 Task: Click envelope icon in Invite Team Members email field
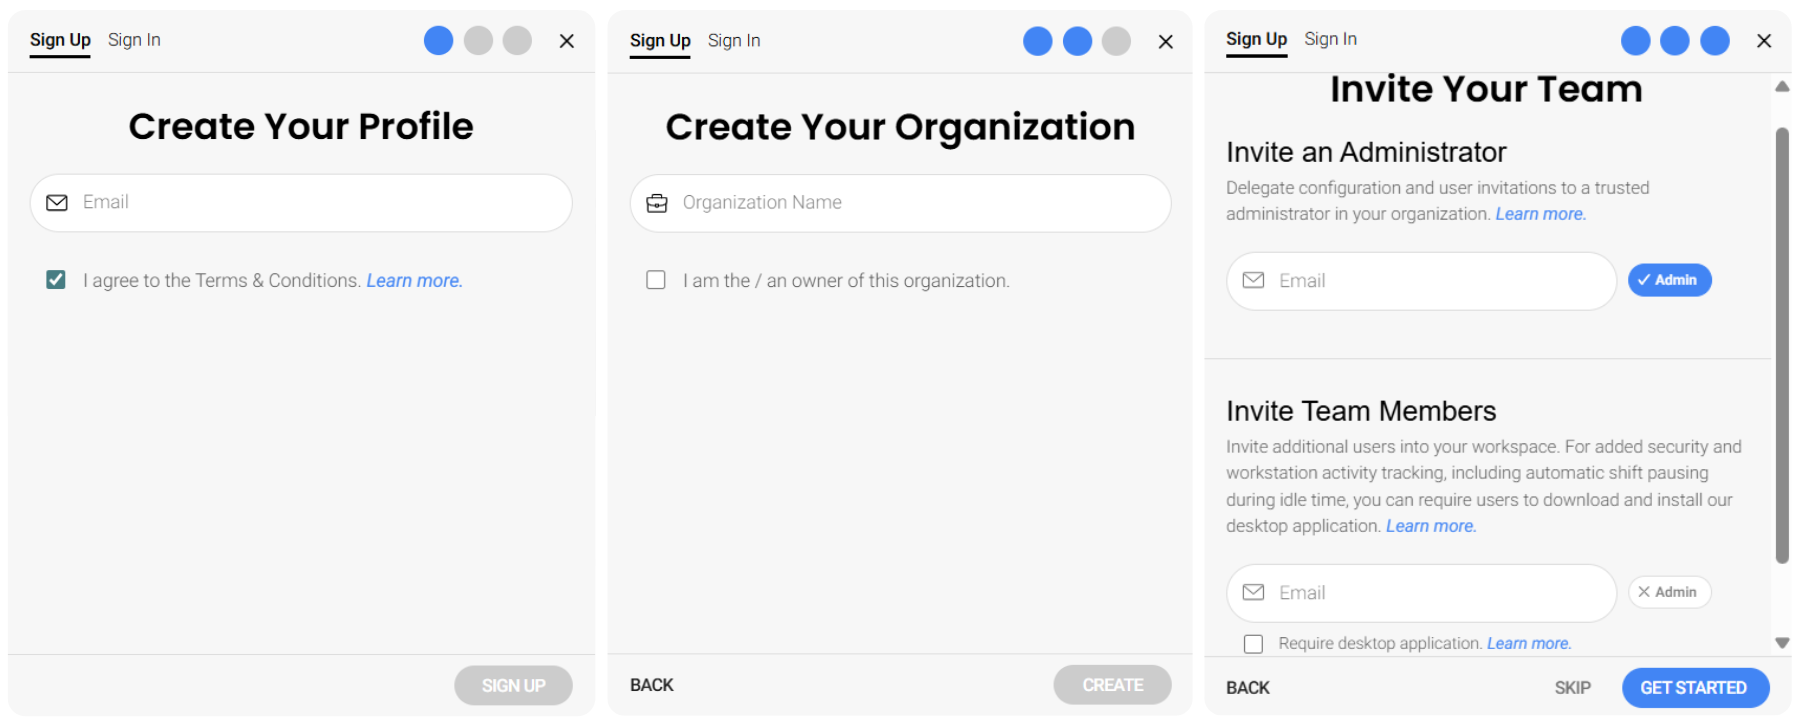(1253, 593)
